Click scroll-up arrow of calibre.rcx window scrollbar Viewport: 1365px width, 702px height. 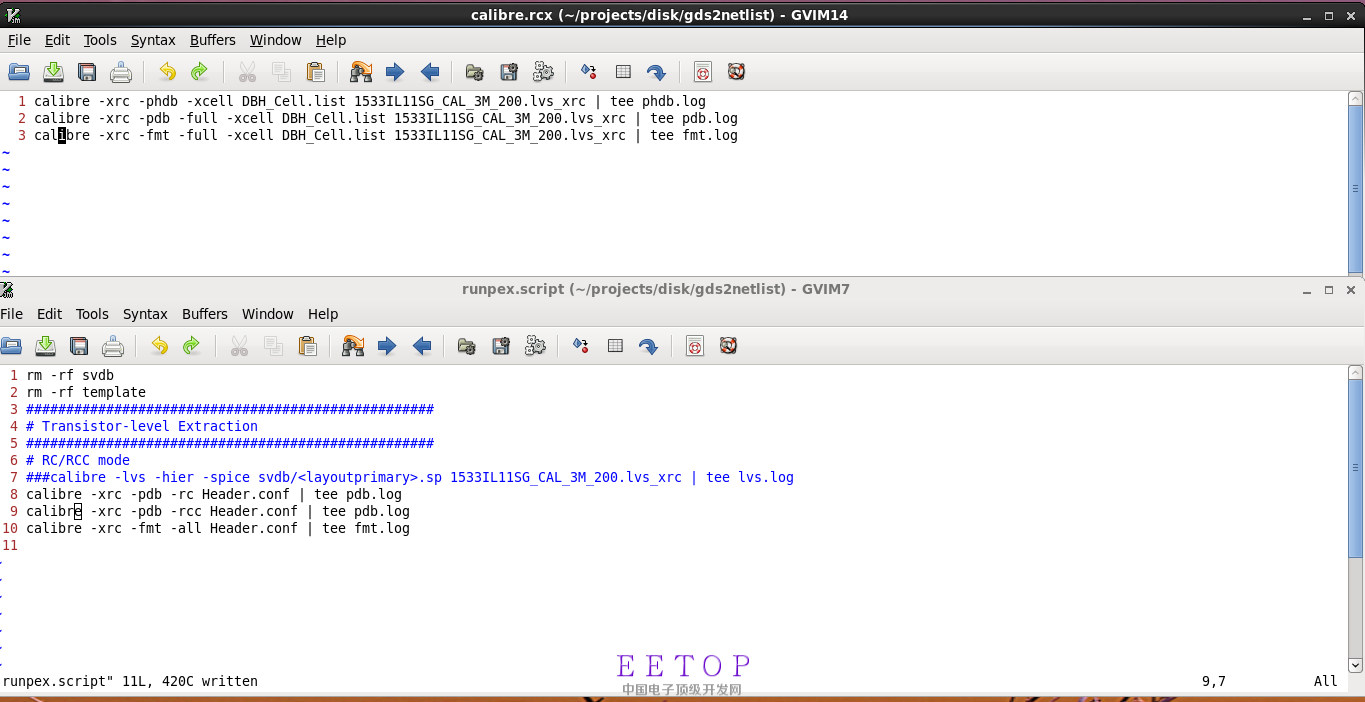[1356, 98]
